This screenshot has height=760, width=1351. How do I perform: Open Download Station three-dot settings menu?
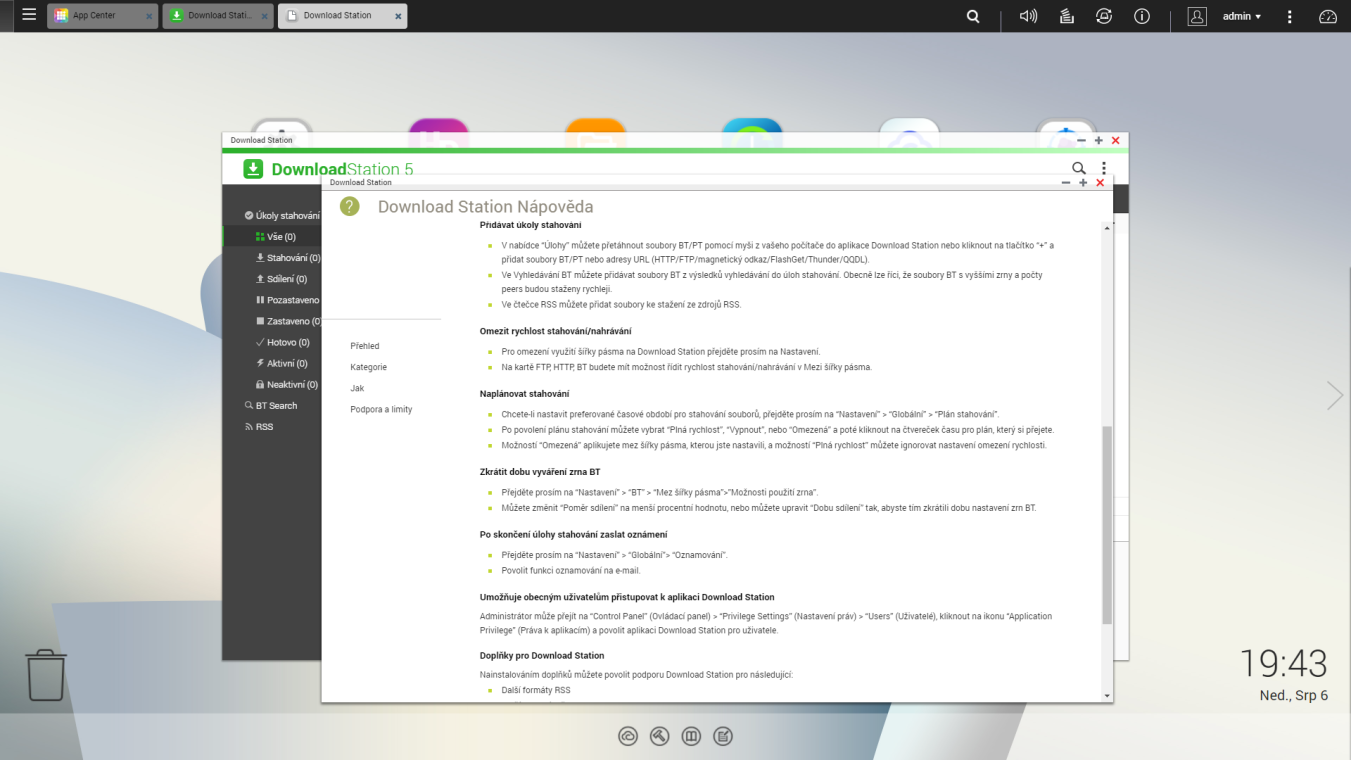coord(1104,168)
